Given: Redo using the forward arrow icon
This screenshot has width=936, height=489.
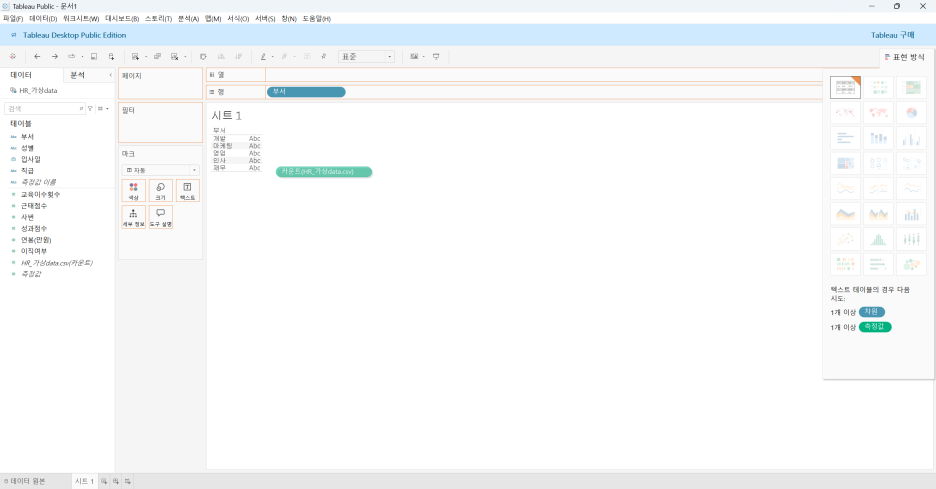Looking at the screenshot, I should click(55, 56).
